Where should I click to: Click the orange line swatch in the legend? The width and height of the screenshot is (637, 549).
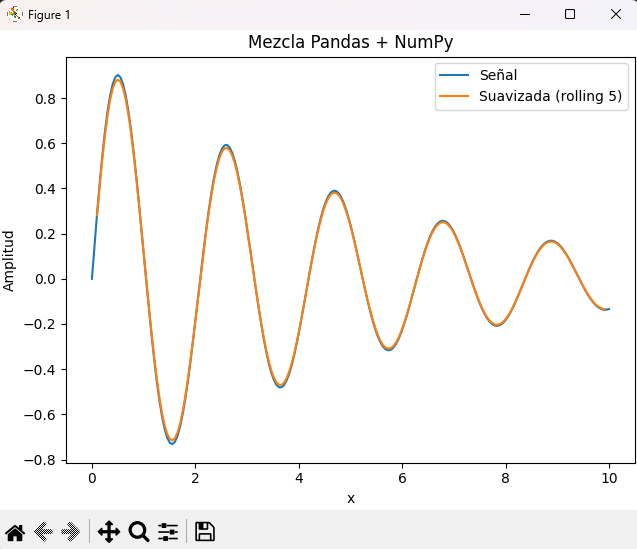tap(455, 97)
